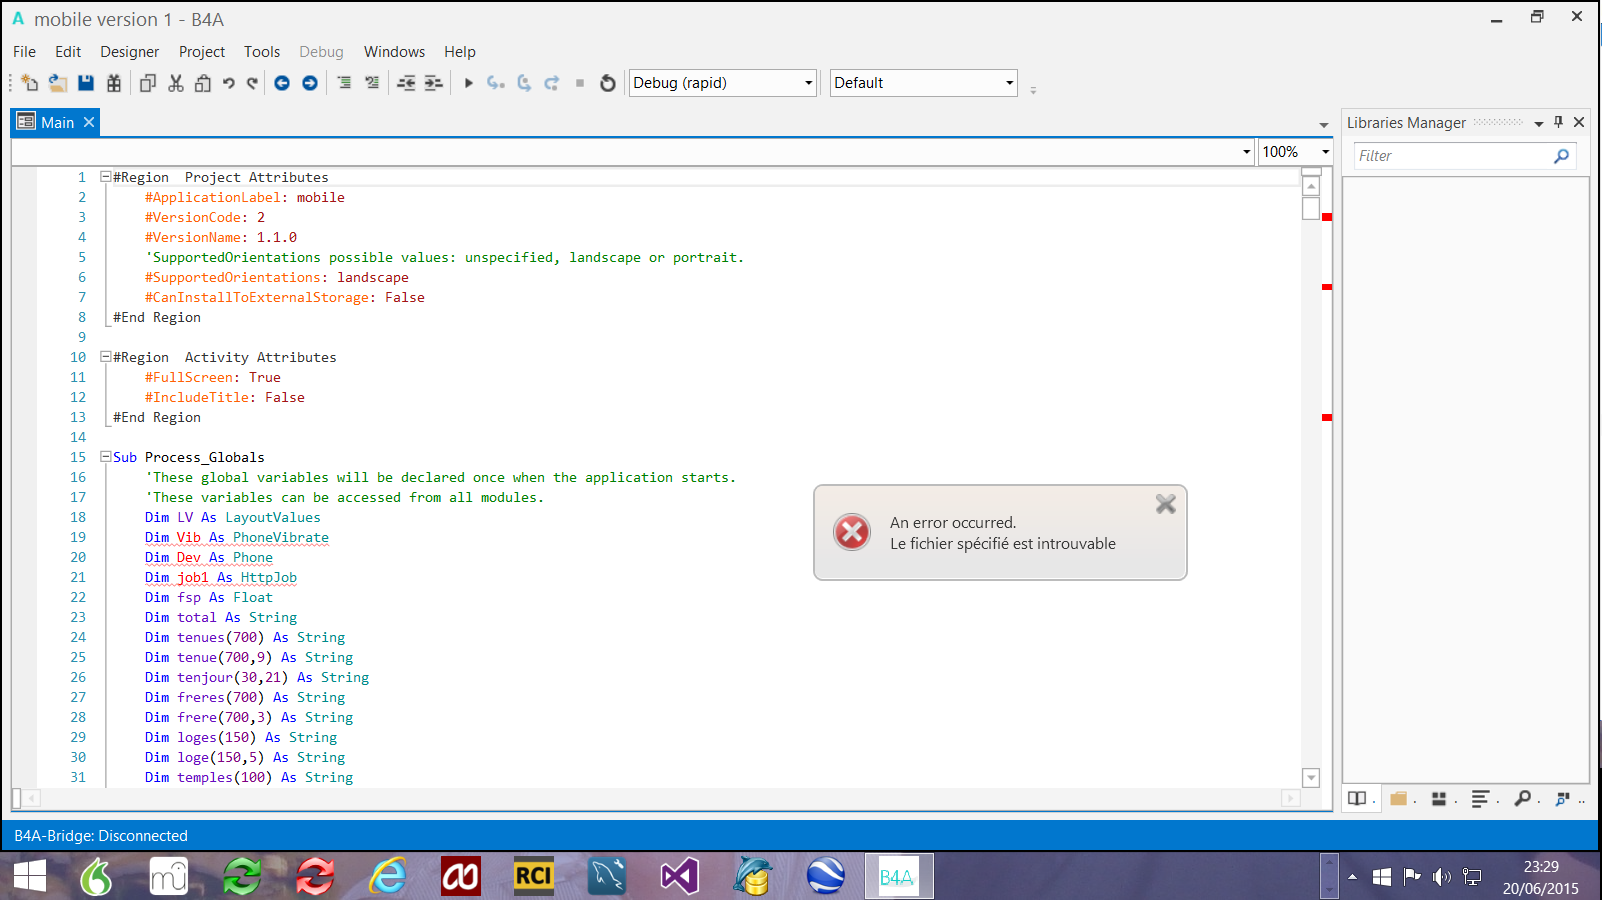1602x900 pixels.
Task: Open the Tools menu
Action: 262,52
